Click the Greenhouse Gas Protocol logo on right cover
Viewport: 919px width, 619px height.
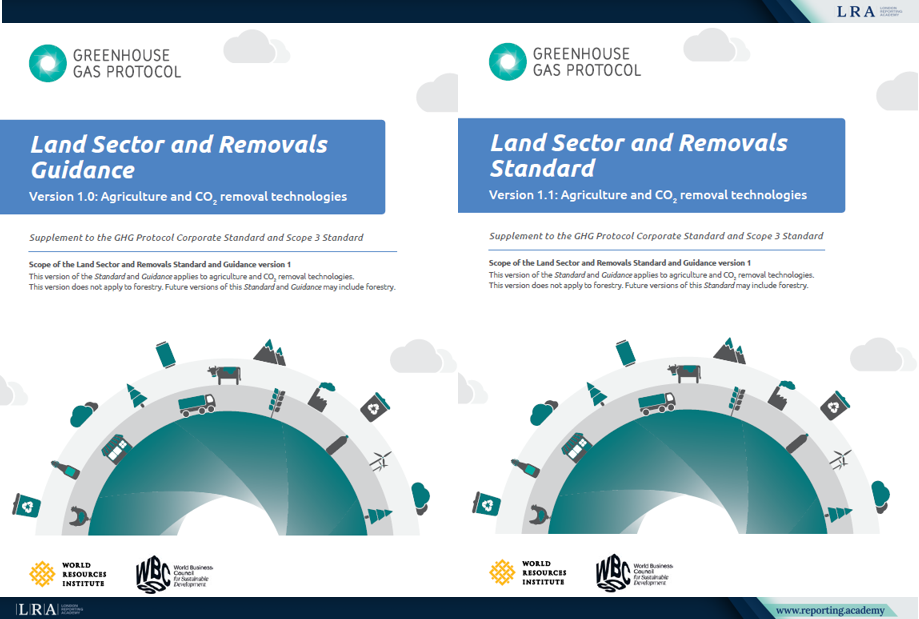(565, 62)
